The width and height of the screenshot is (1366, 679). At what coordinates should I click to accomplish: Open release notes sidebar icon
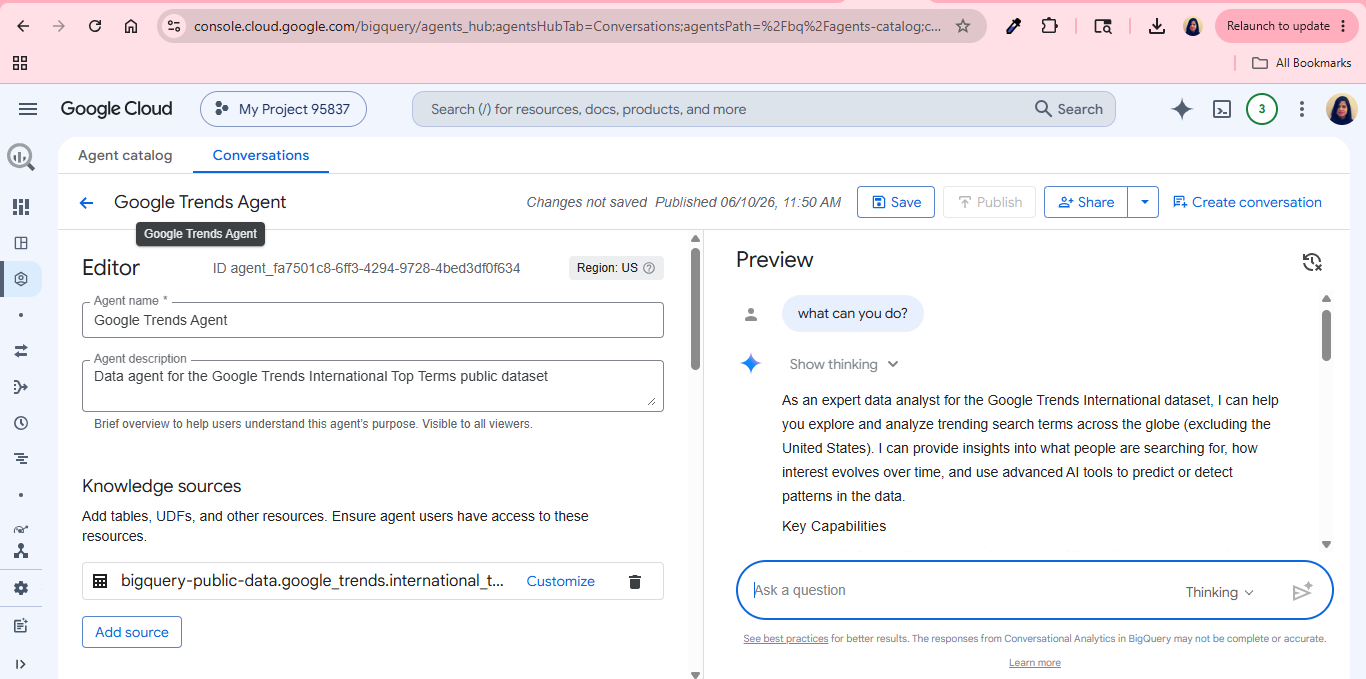(x=21, y=626)
